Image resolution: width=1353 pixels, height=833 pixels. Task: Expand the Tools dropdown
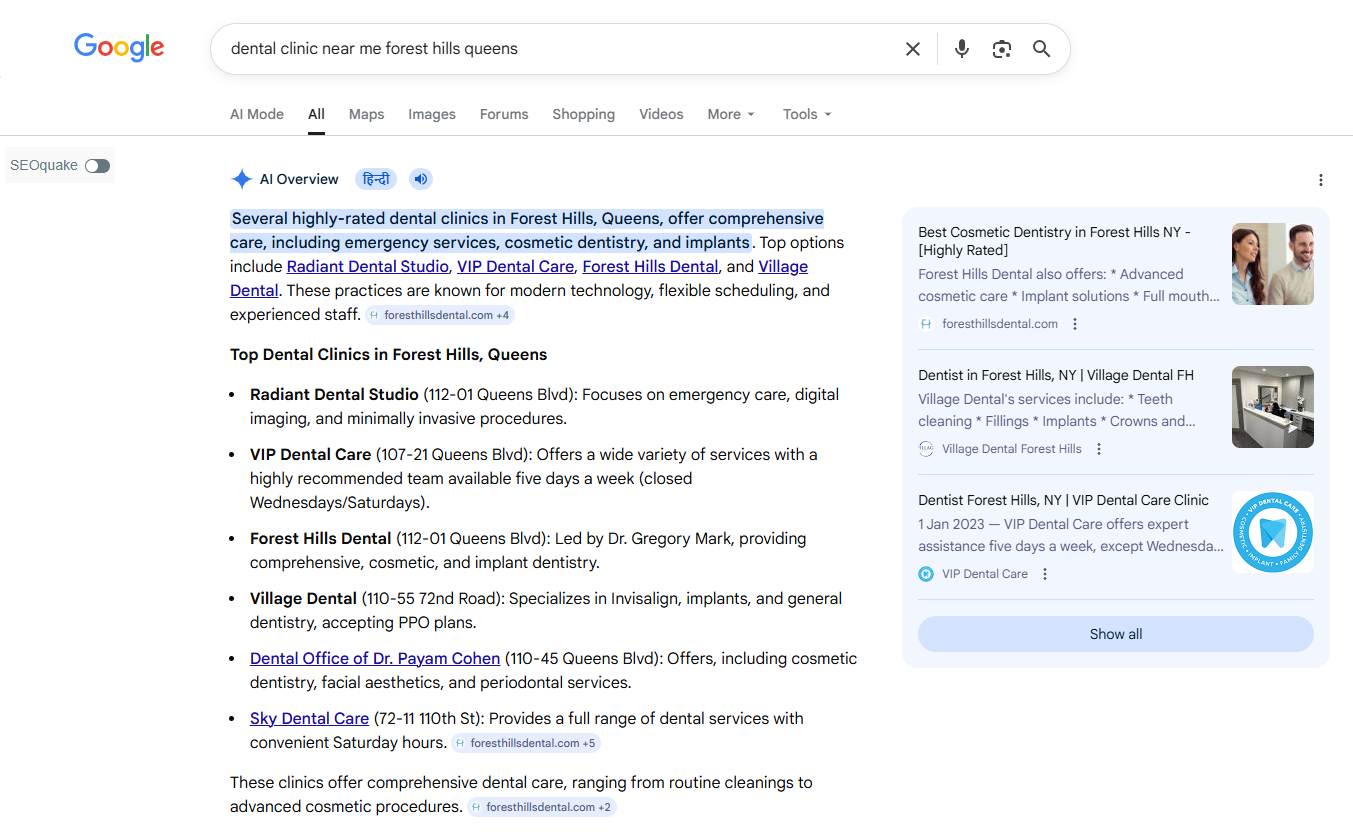807,114
